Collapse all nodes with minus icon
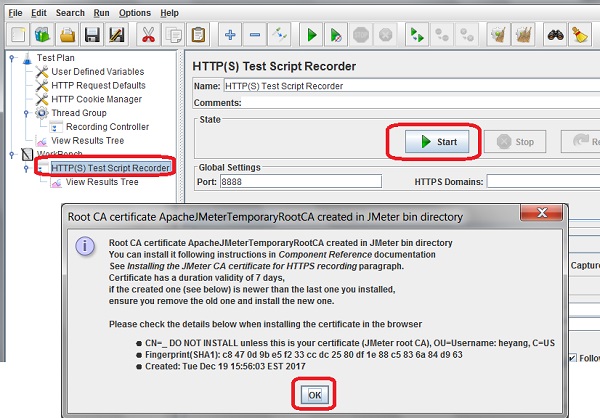Screen dimensions: 600x418 [255, 35]
